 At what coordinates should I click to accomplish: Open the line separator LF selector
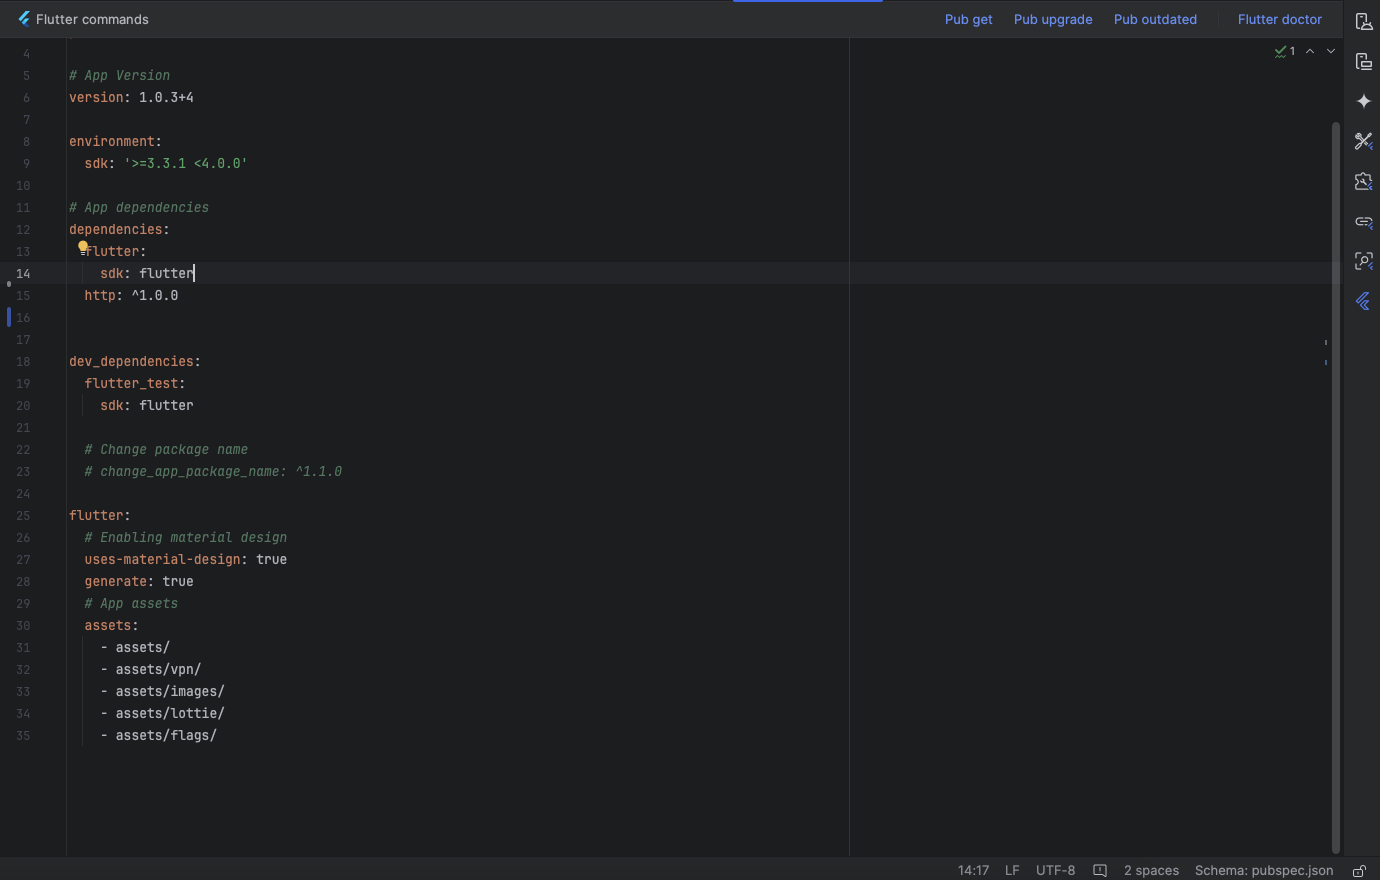click(x=1012, y=871)
